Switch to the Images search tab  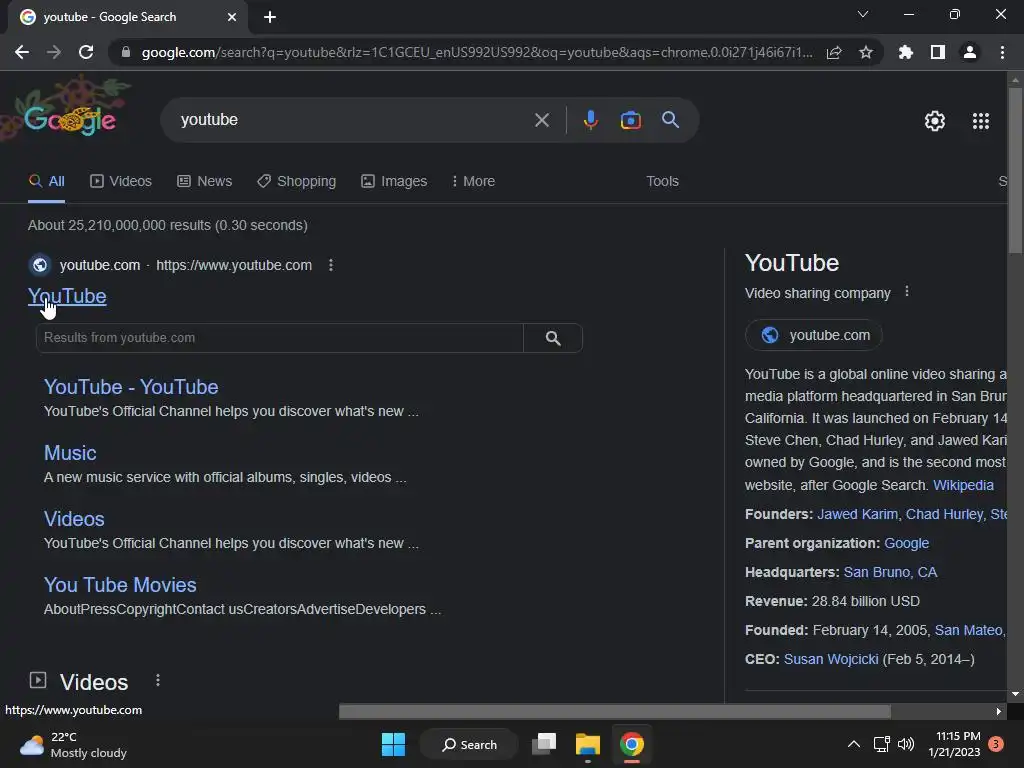point(394,181)
